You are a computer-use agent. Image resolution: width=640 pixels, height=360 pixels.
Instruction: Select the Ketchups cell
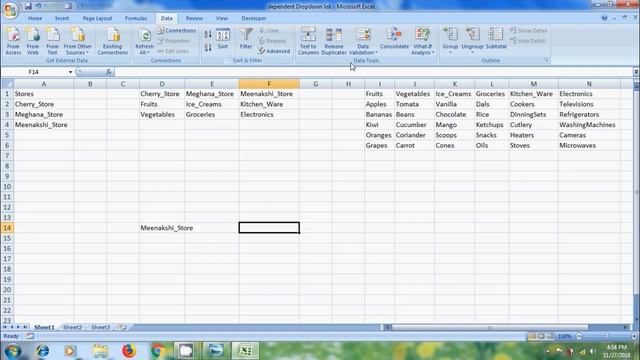coord(492,125)
